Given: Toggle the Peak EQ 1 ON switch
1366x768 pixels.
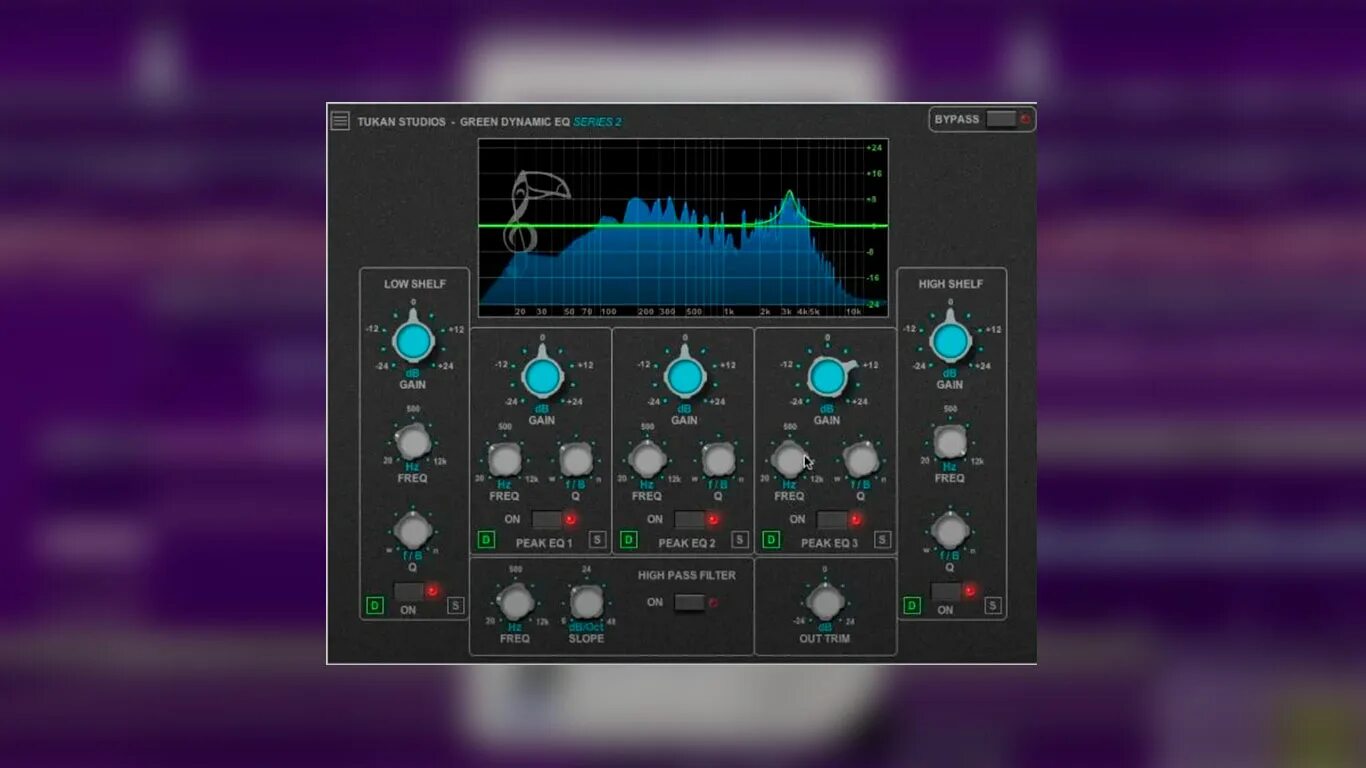Looking at the screenshot, I should point(547,519).
